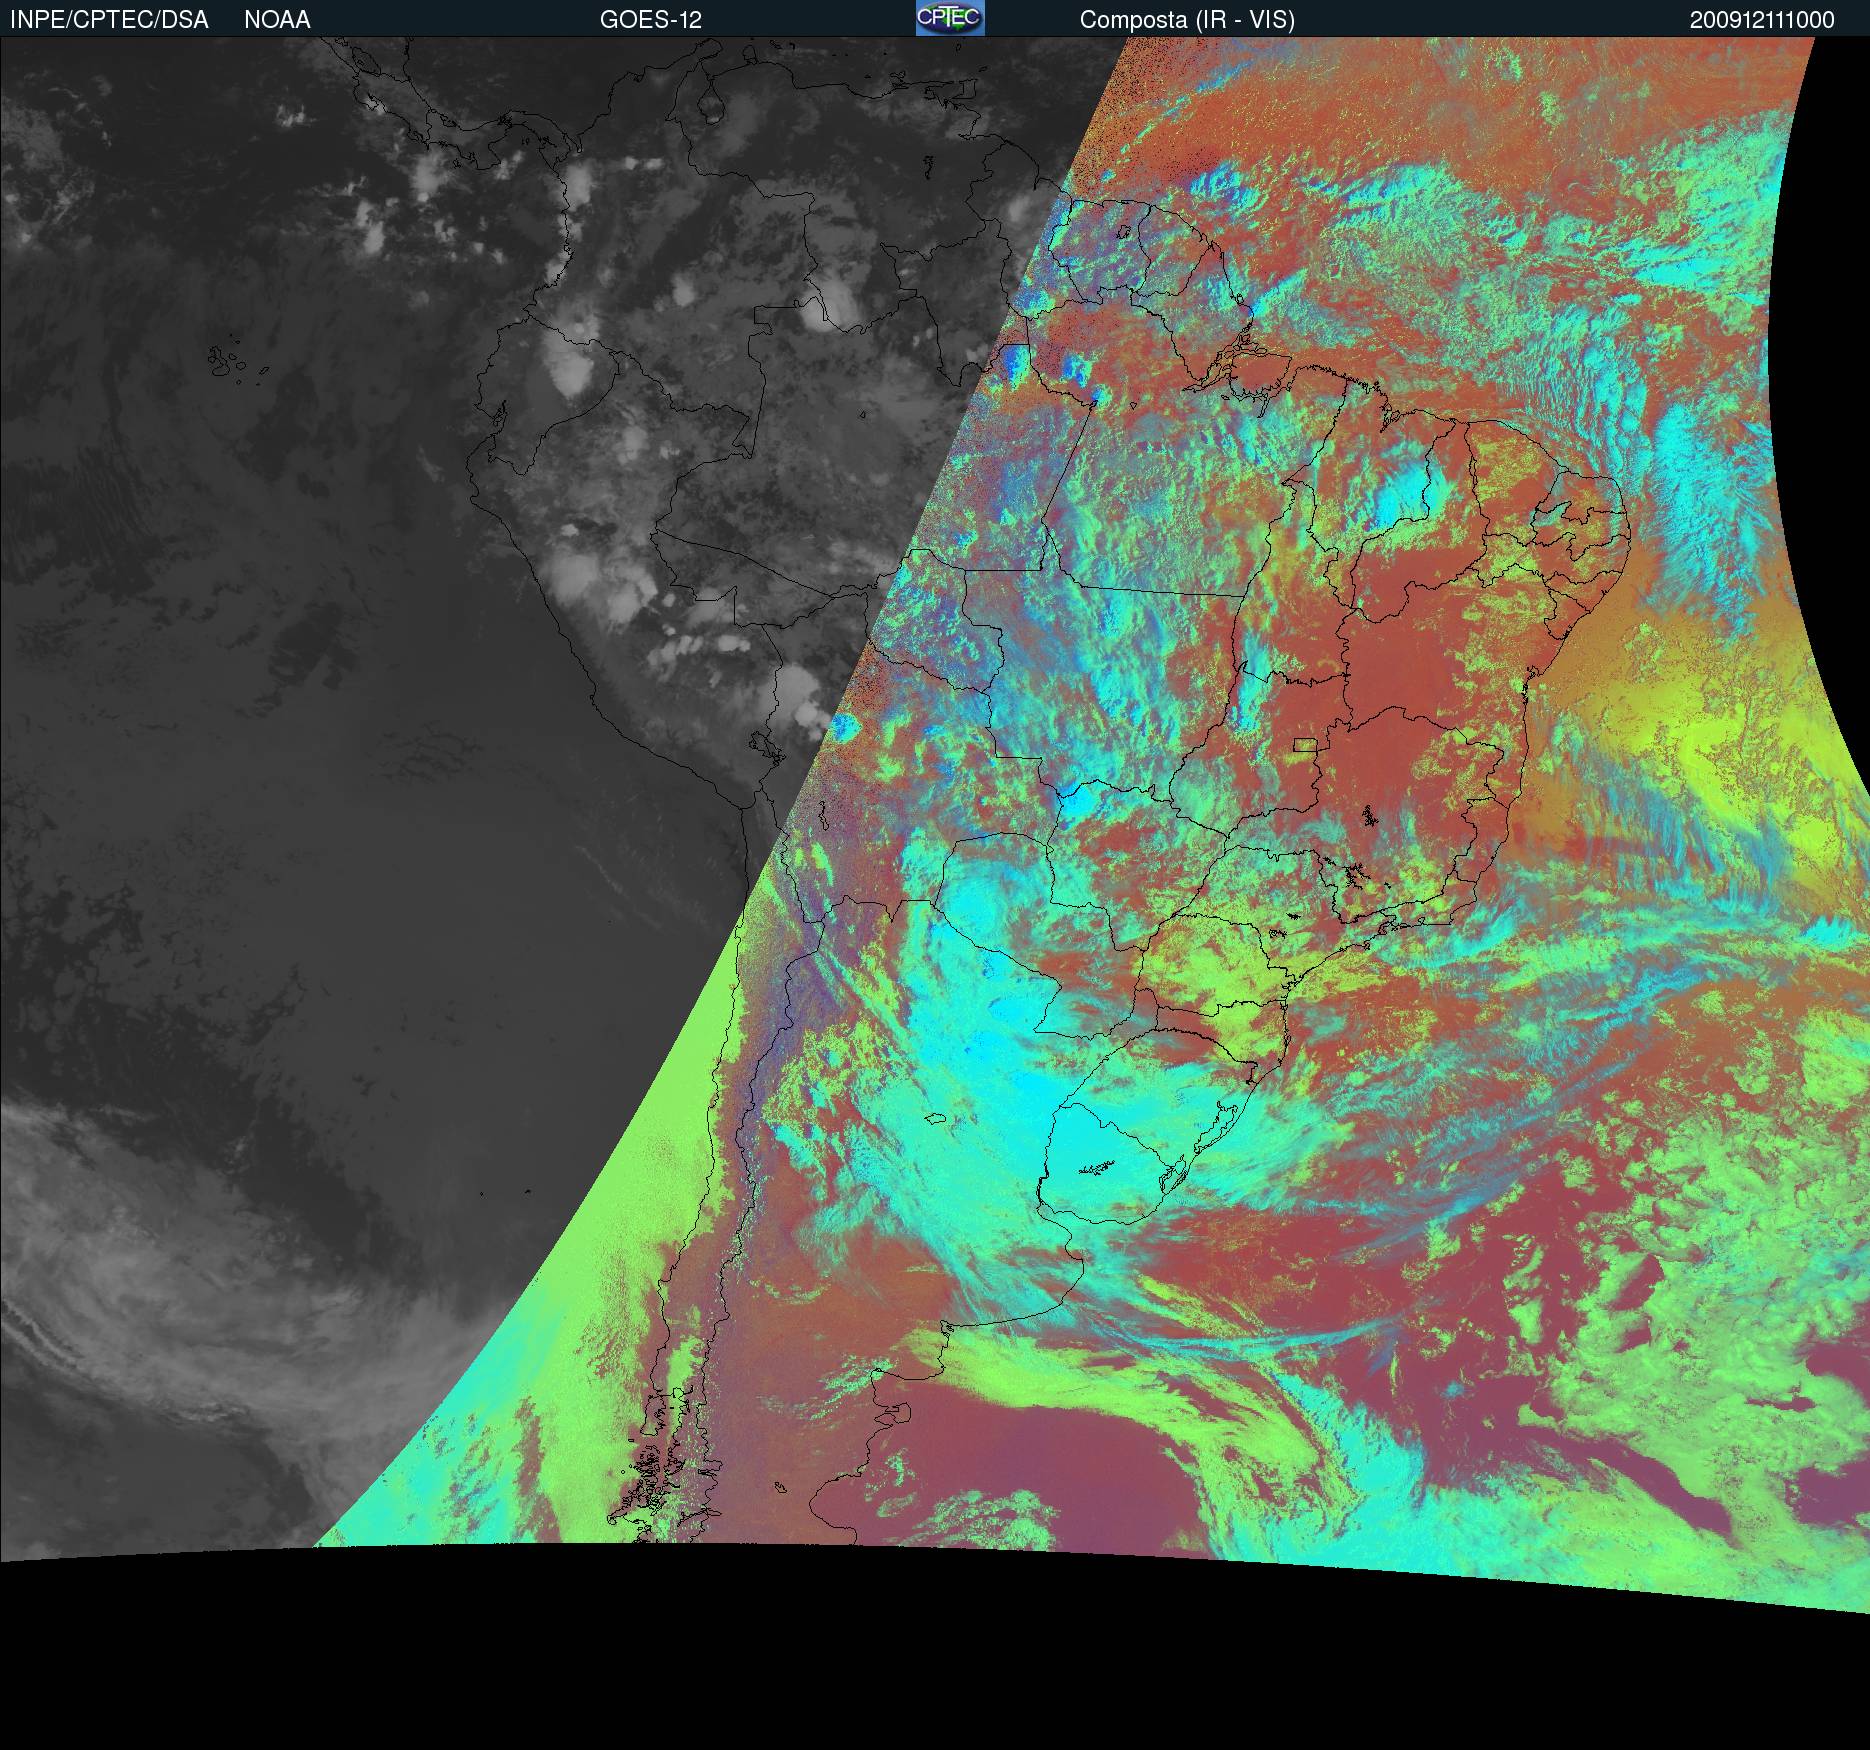Click the Composta (IR - VIS) title
Image resolution: width=1870 pixels, height=1750 pixels.
(1187, 20)
